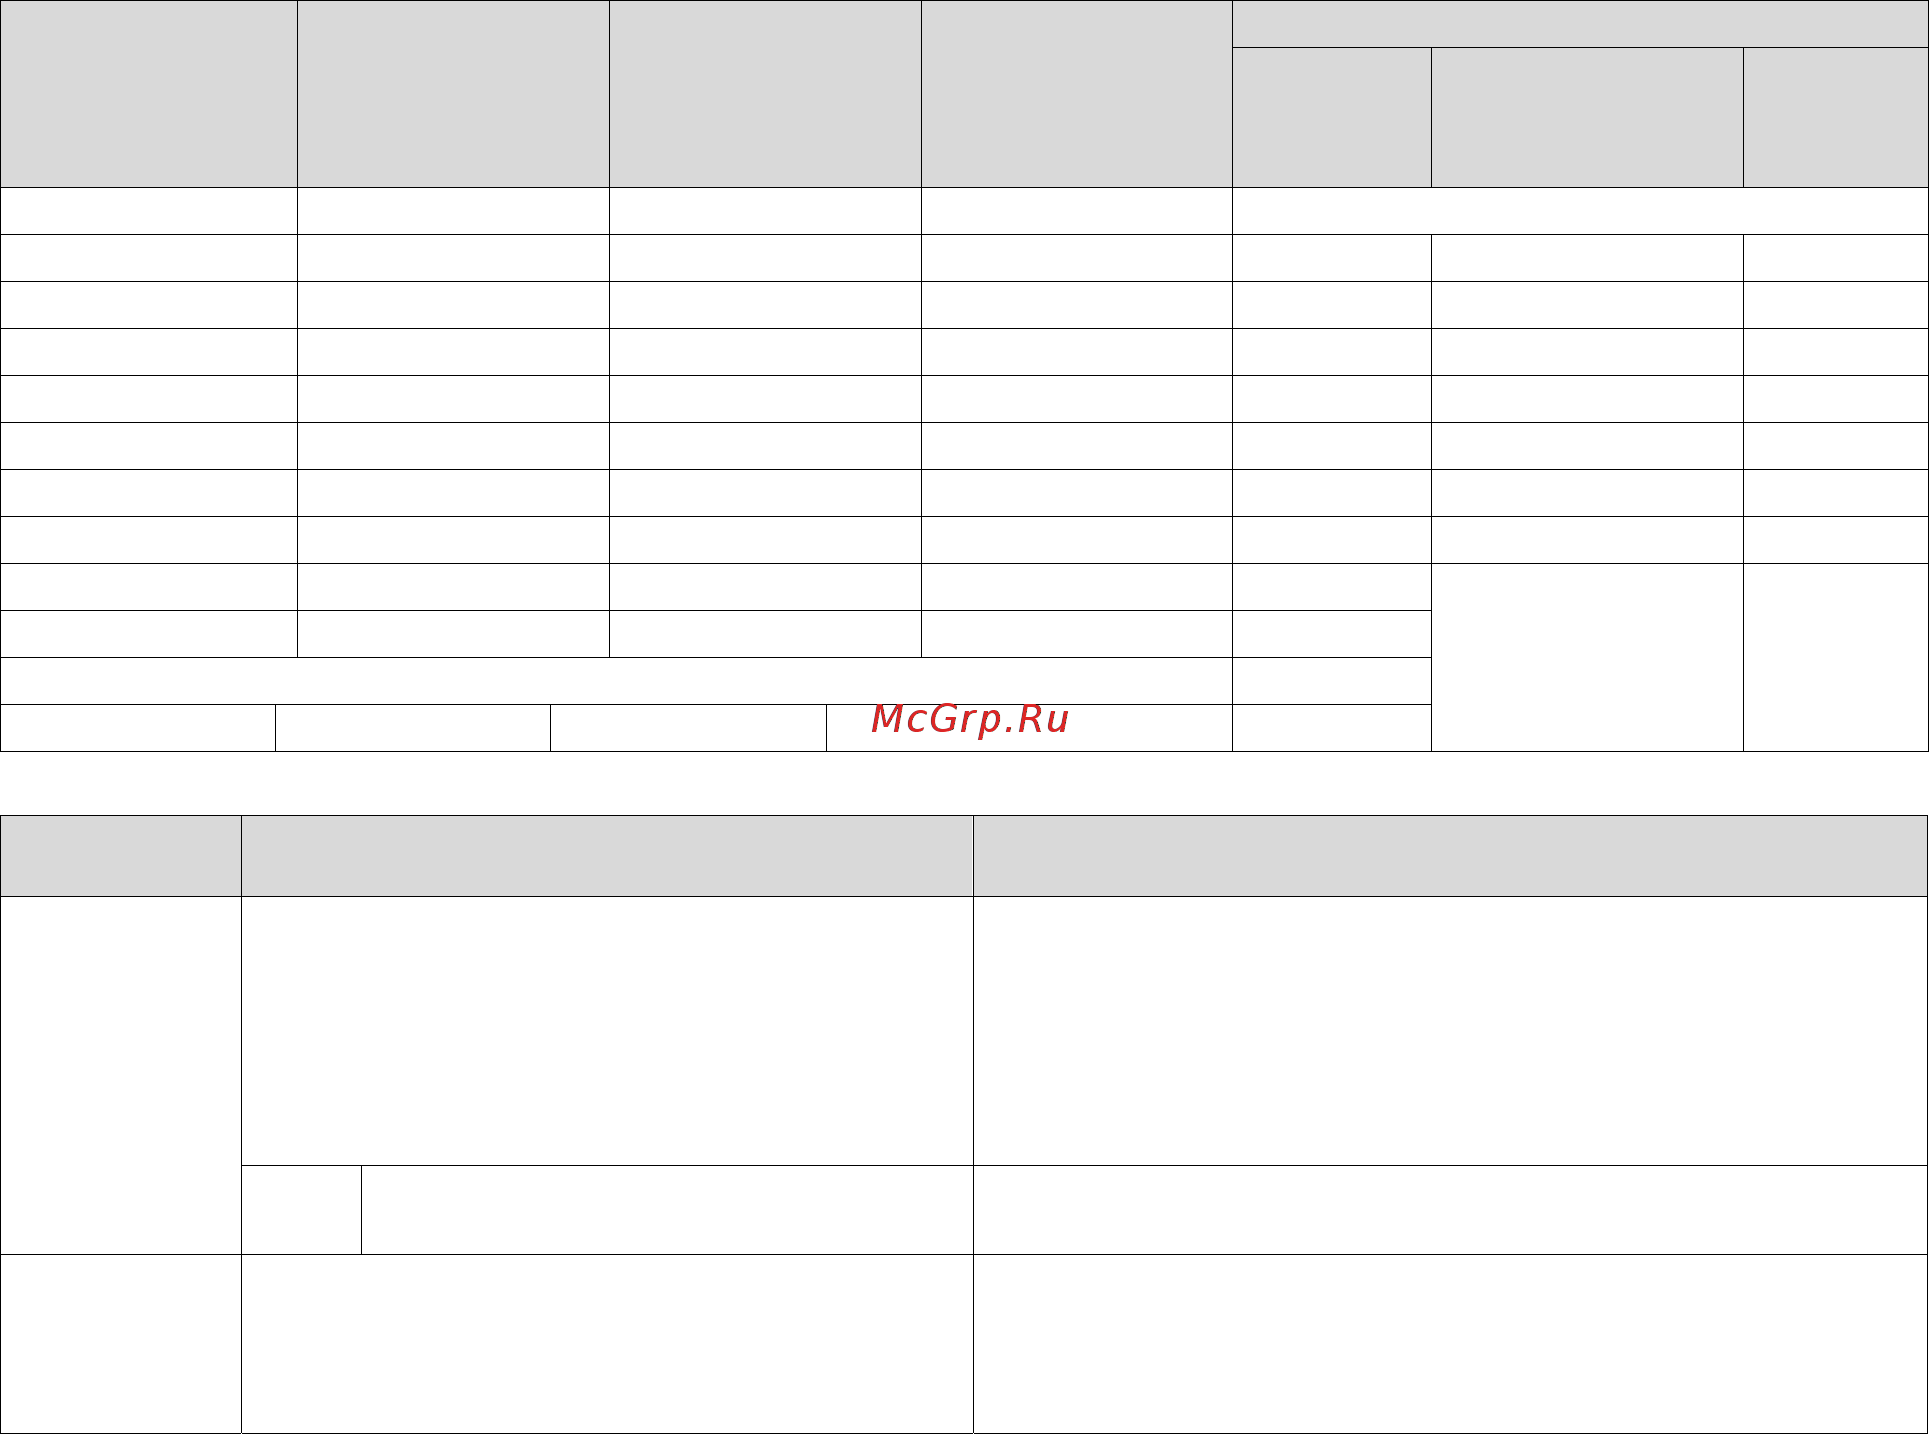The width and height of the screenshot is (1929, 1434).
Task: Click the red McGrp.Ru watermark link
Action: [x=970, y=719]
